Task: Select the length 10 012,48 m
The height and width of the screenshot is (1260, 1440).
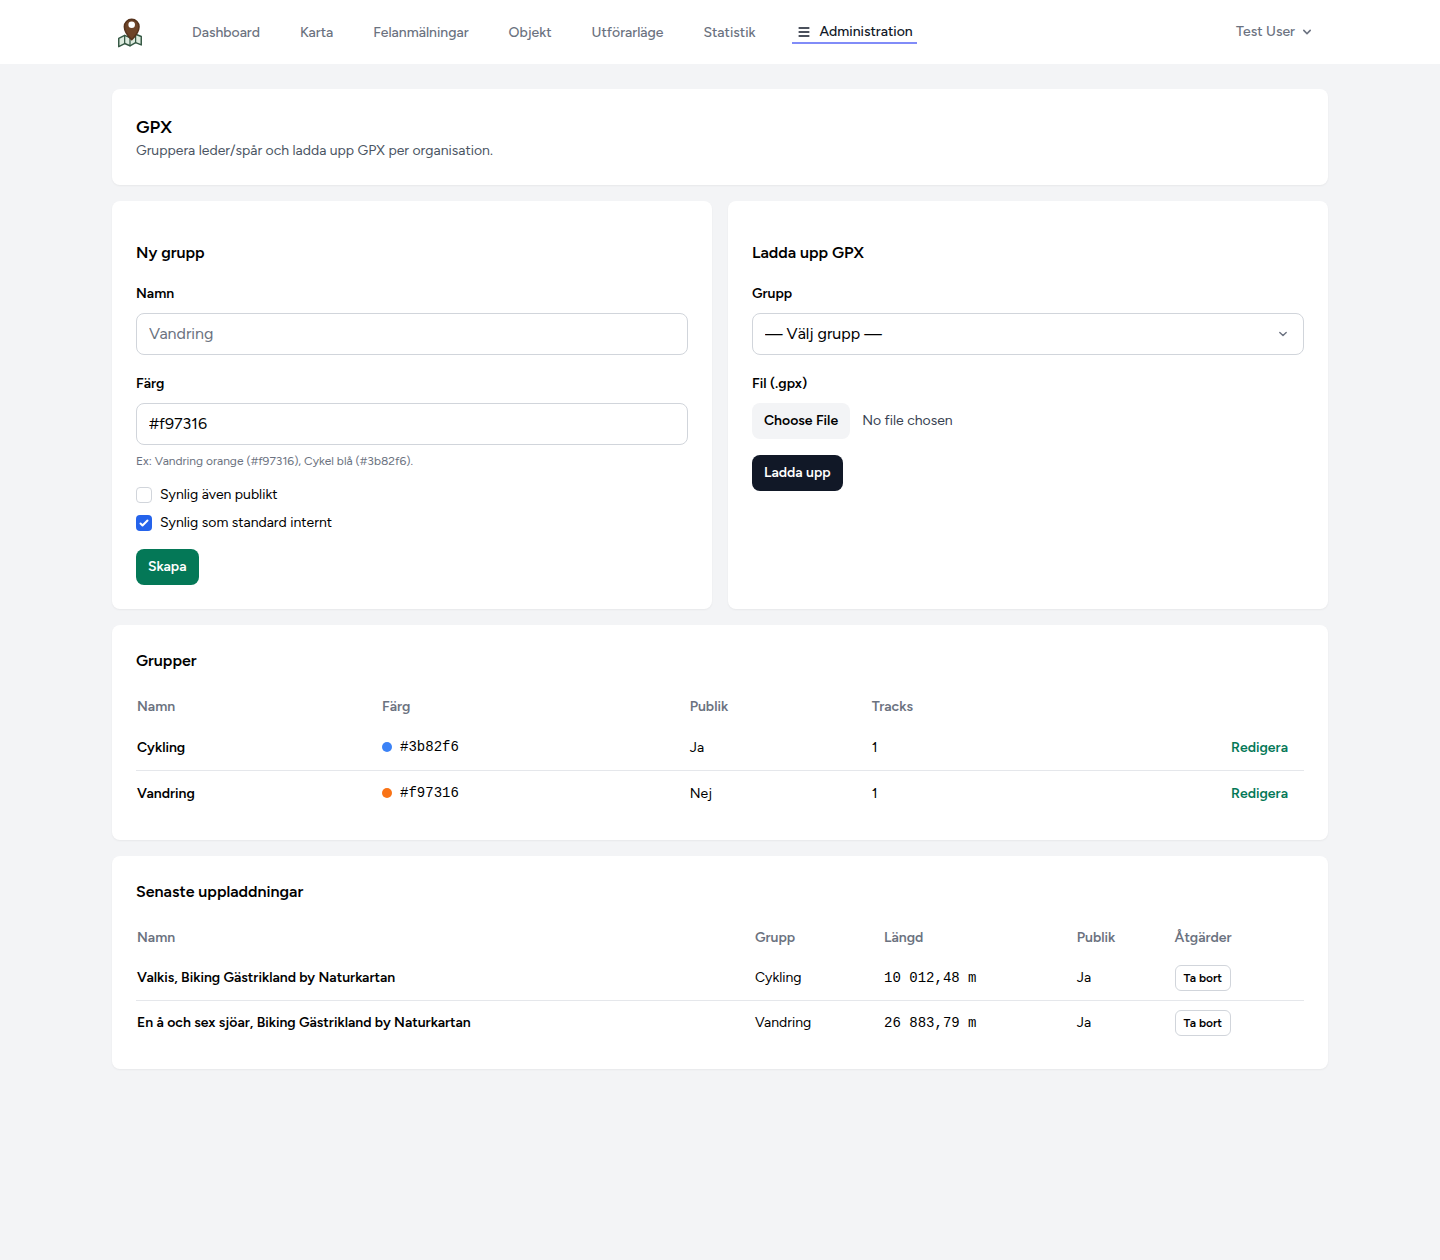Action: (x=930, y=978)
